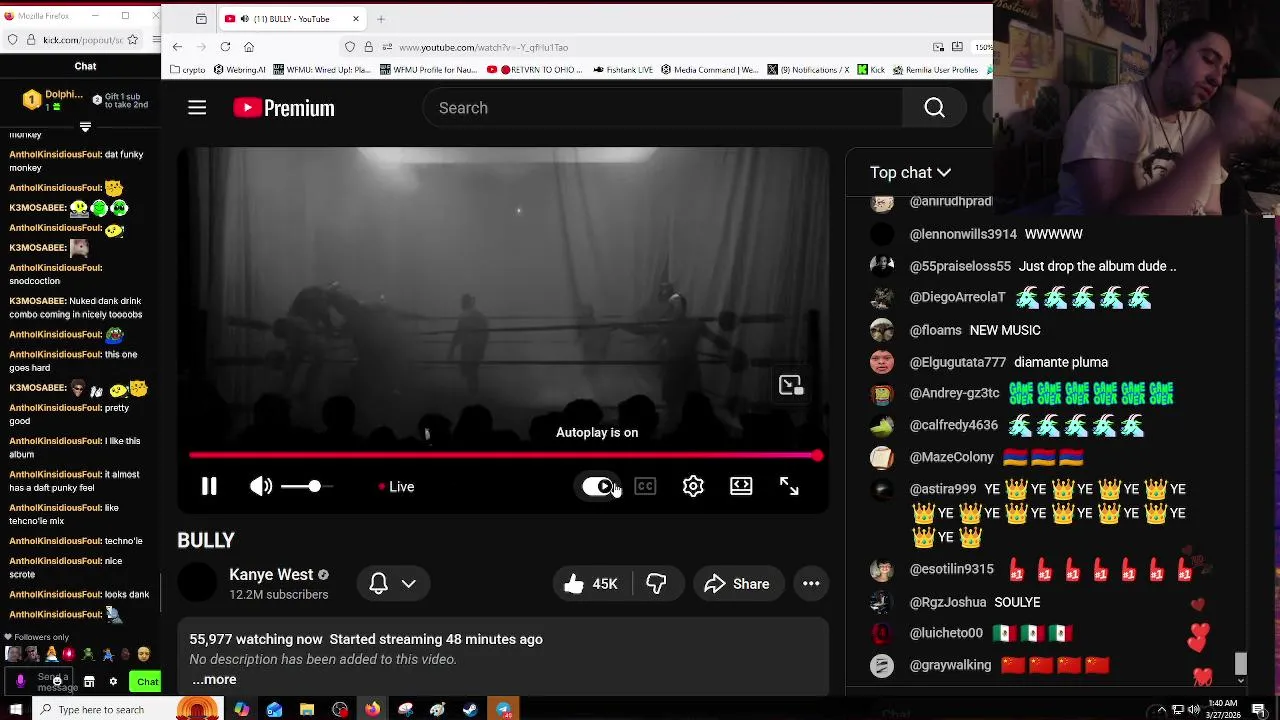1280x720 pixels.
Task: Dislike the video
Action: click(656, 584)
